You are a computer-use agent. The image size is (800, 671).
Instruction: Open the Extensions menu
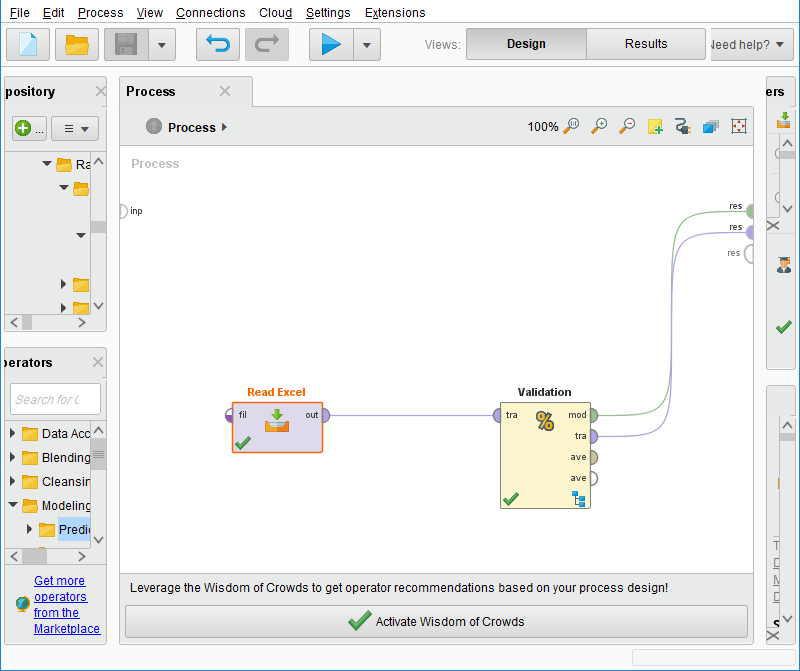pyautogui.click(x=395, y=13)
